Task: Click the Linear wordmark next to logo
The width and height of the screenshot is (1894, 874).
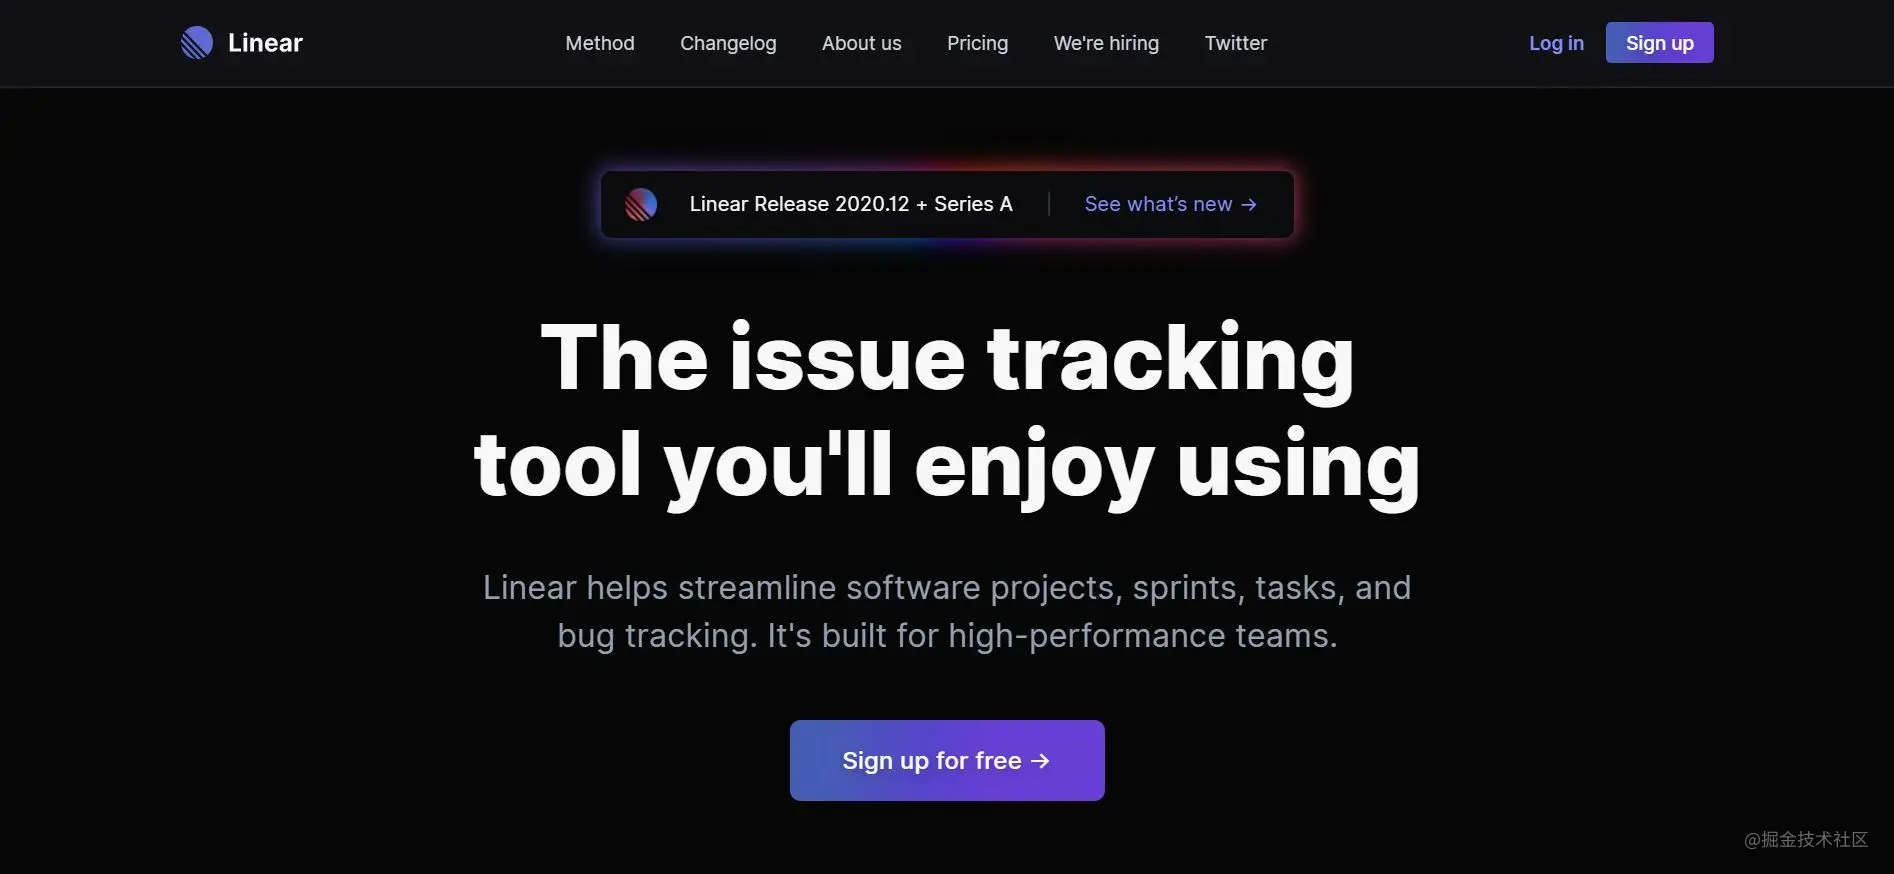Action: point(265,43)
